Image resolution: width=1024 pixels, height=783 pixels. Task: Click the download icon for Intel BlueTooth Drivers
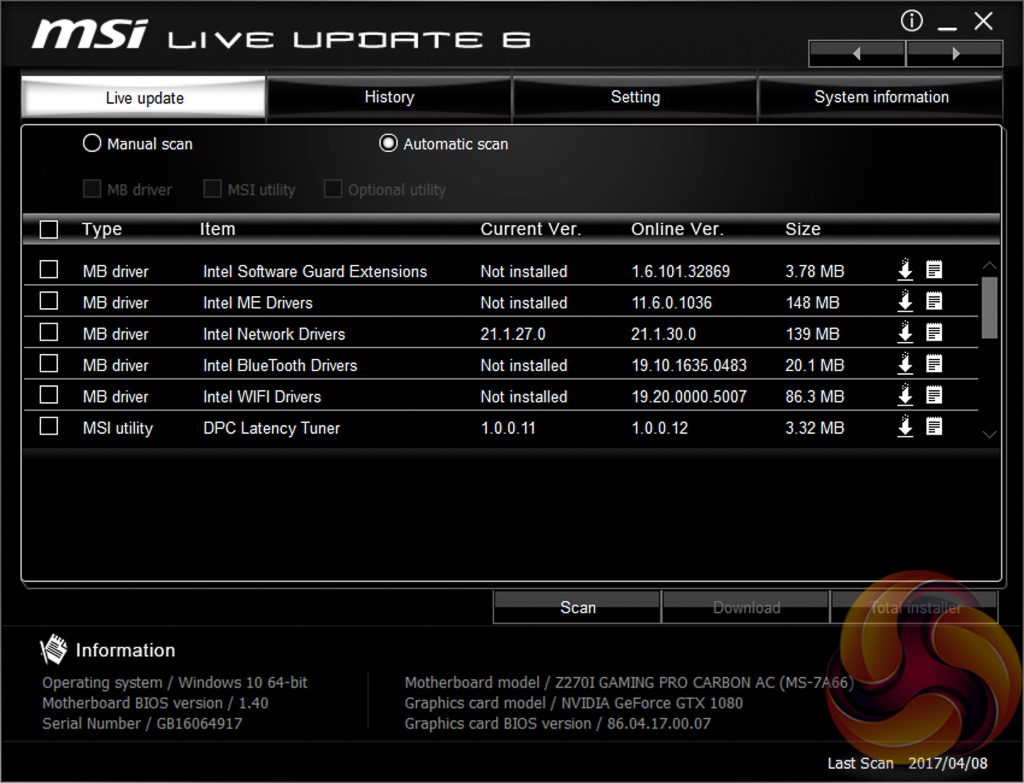(905, 364)
